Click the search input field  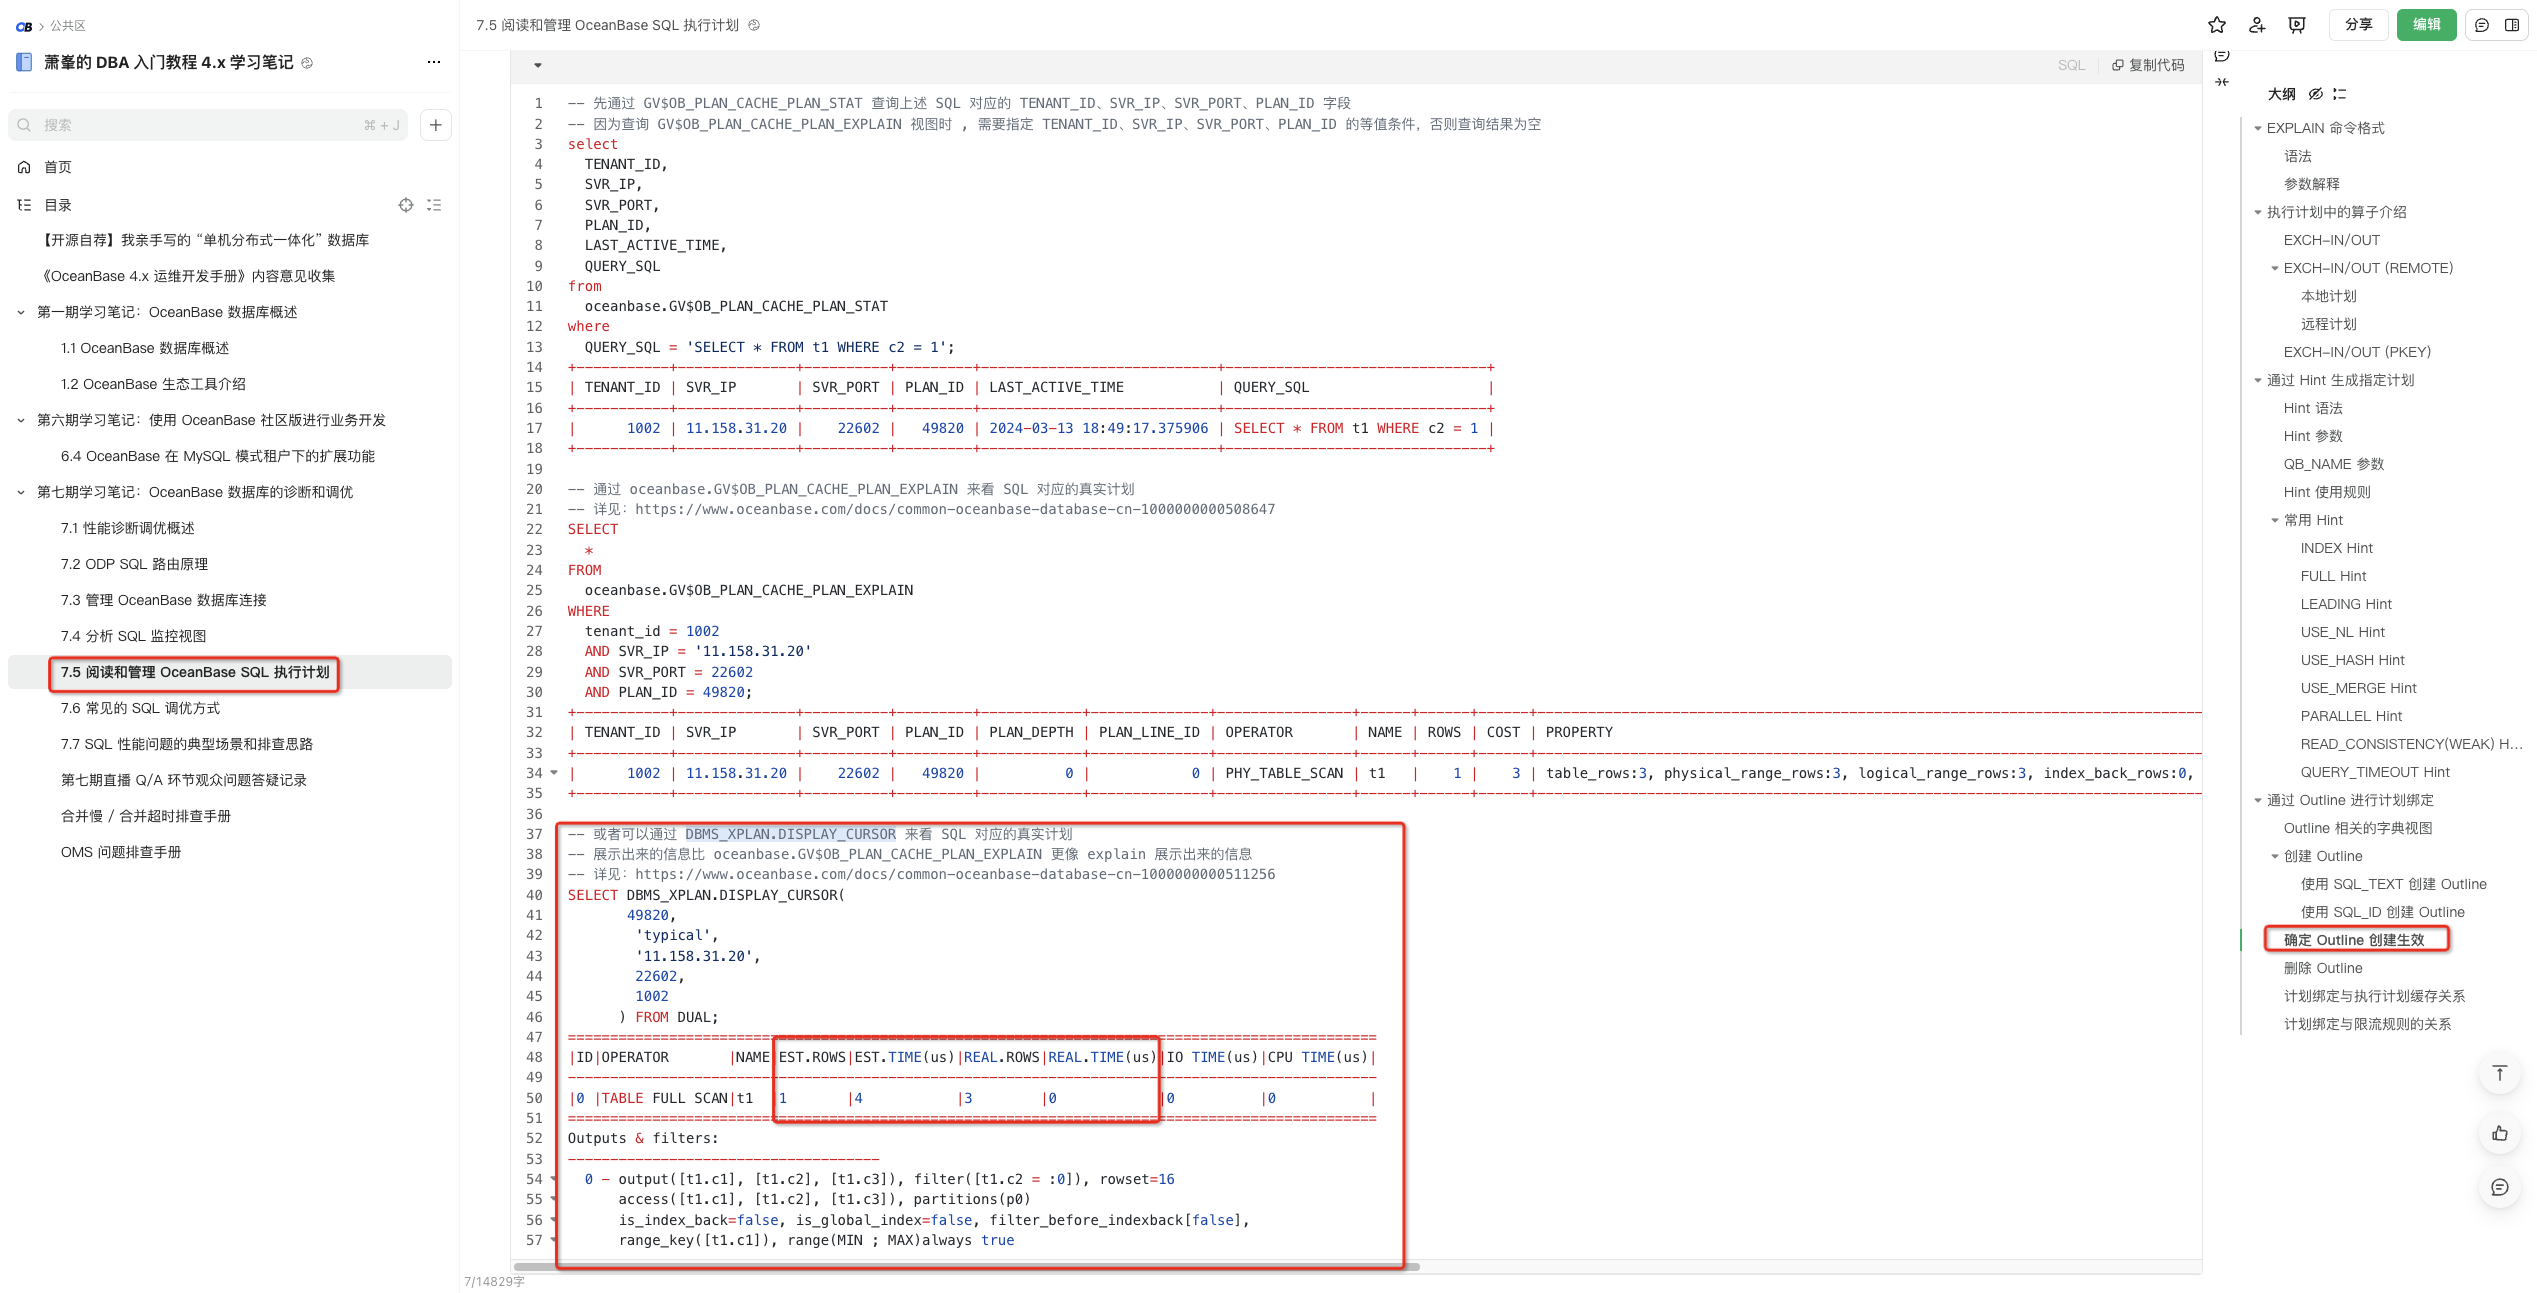[208, 125]
